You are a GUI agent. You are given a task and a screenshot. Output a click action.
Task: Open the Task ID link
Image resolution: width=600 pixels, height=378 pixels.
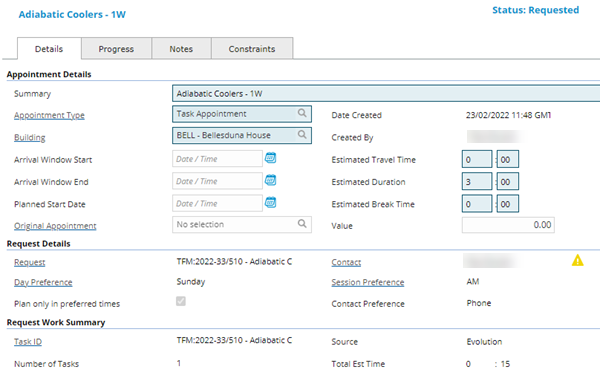[x=28, y=342]
